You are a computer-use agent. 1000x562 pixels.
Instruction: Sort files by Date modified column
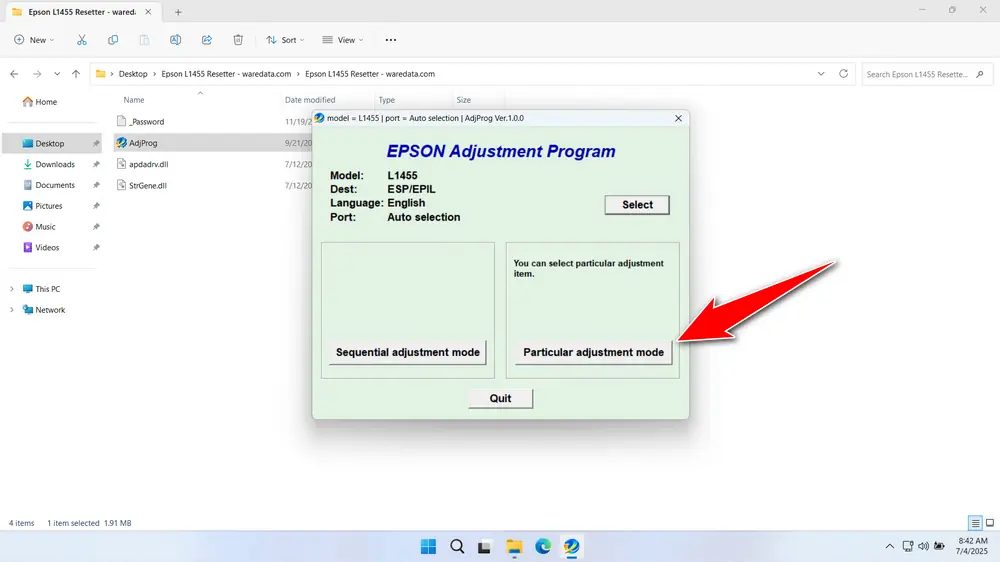point(310,100)
